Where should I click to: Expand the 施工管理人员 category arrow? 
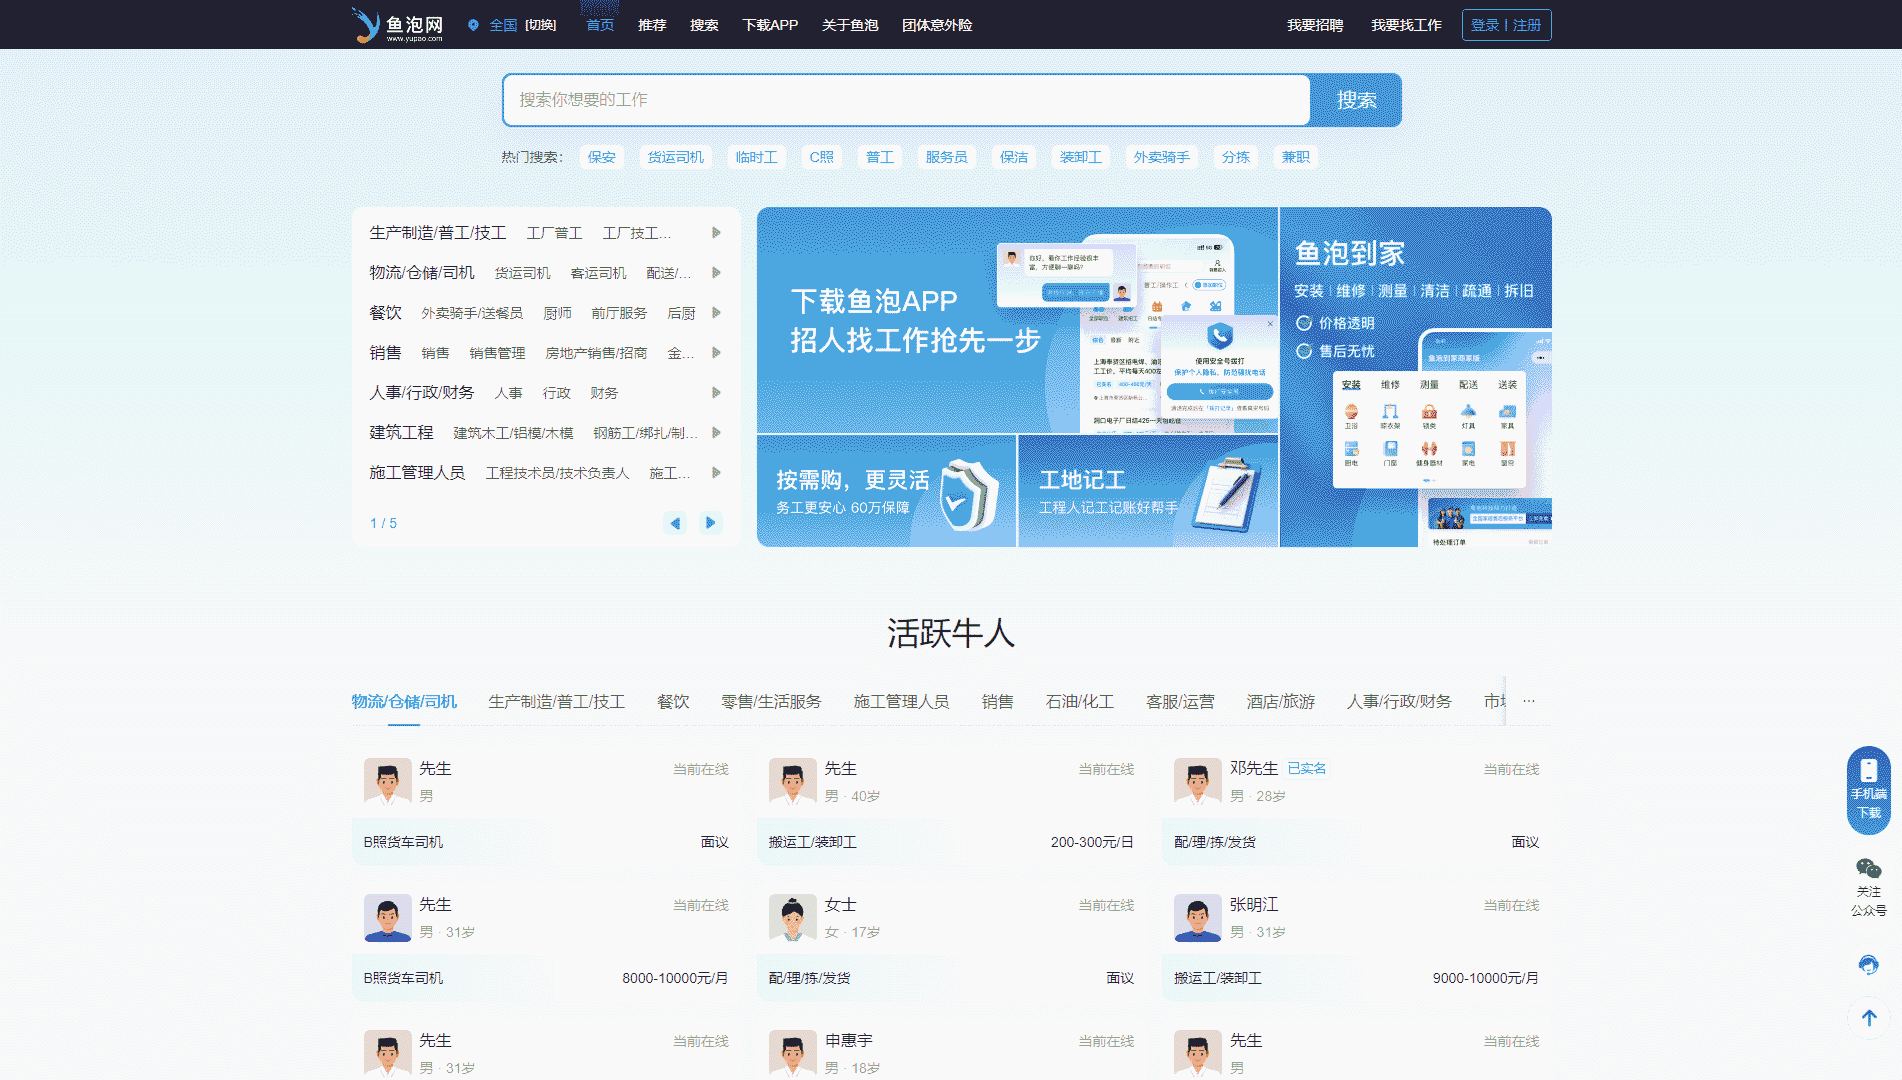[x=716, y=473]
